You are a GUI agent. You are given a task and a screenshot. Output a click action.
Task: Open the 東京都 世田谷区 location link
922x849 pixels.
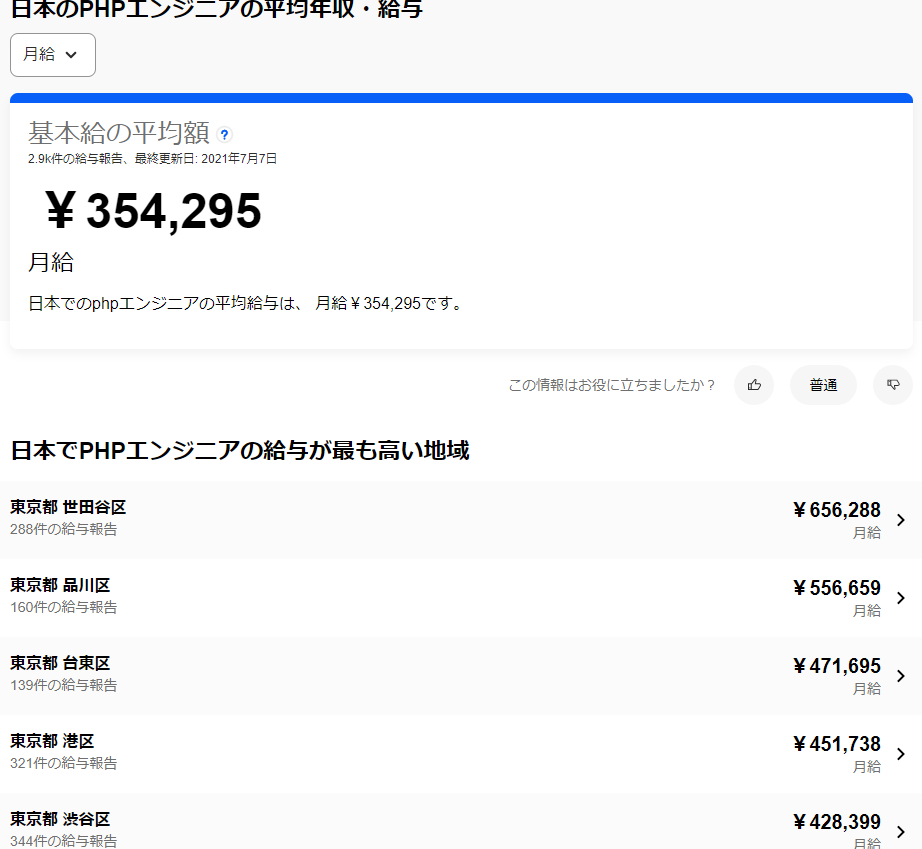68,507
